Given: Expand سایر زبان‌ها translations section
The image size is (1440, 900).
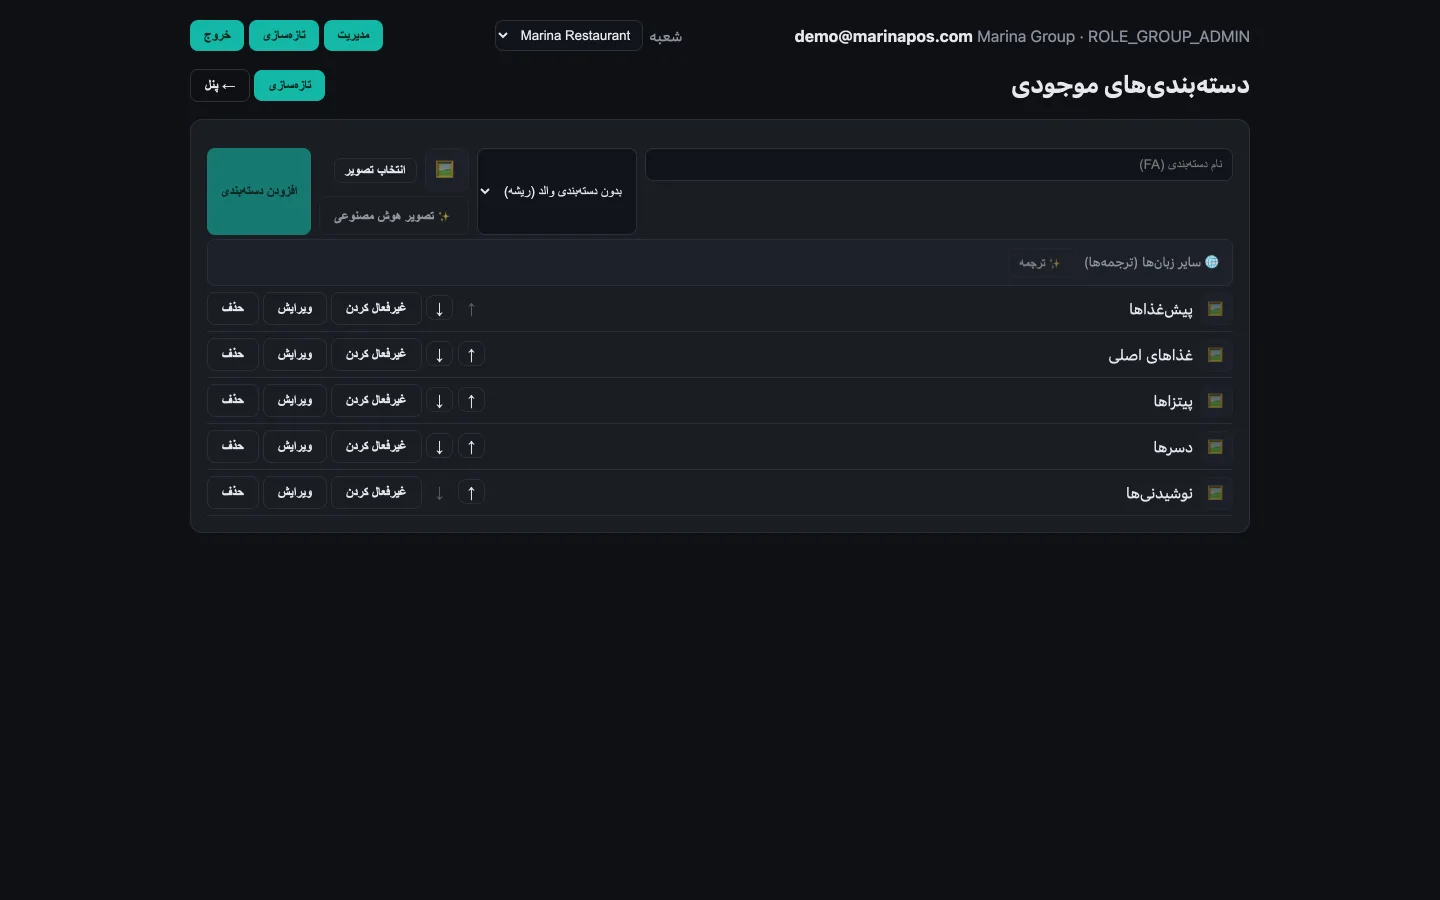Looking at the screenshot, I should click(x=1151, y=262).
